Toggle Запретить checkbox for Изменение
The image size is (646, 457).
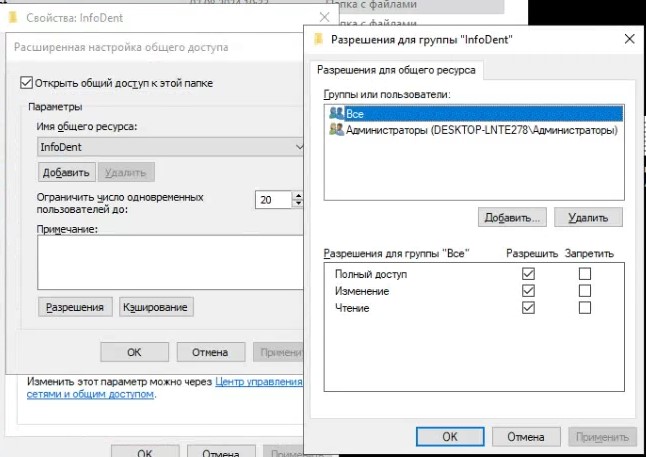(x=585, y=291)
